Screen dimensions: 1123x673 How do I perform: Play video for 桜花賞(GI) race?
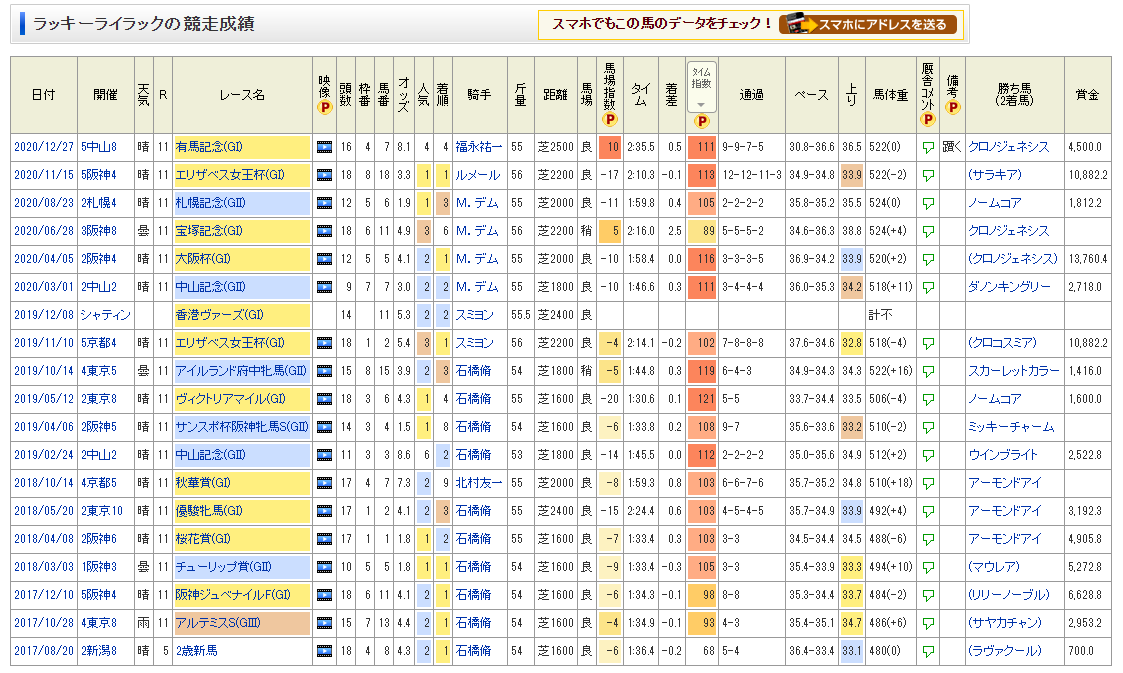[323, 539]
